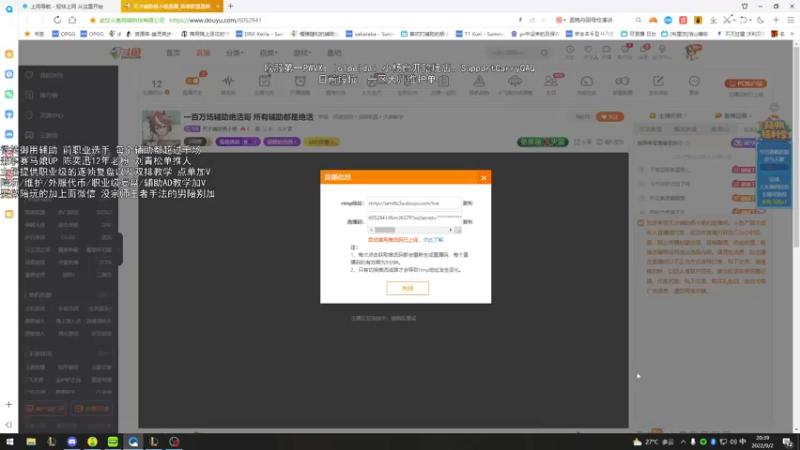Viewport: 800px width, 450px height.
Task: Open the 点此了解 blue link
Action: [x=433, y=240]
